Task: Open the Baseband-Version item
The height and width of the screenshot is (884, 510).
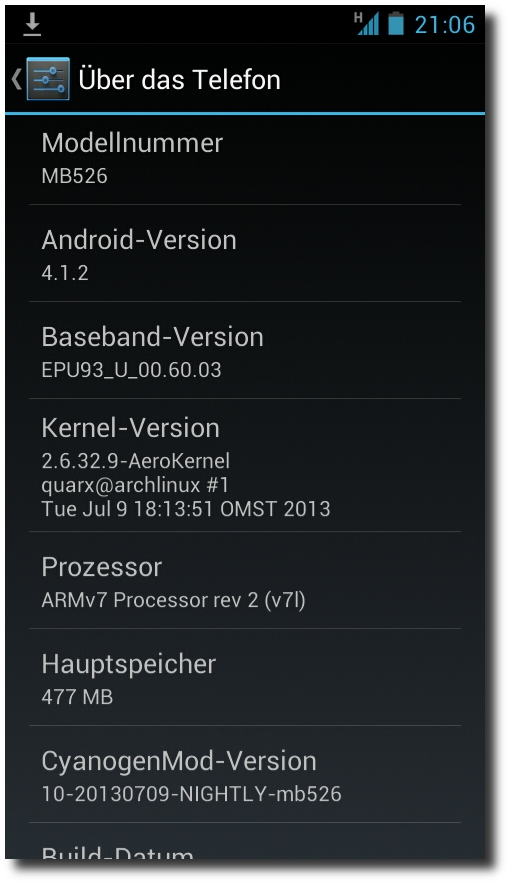Action: click(x=245, y=350)
